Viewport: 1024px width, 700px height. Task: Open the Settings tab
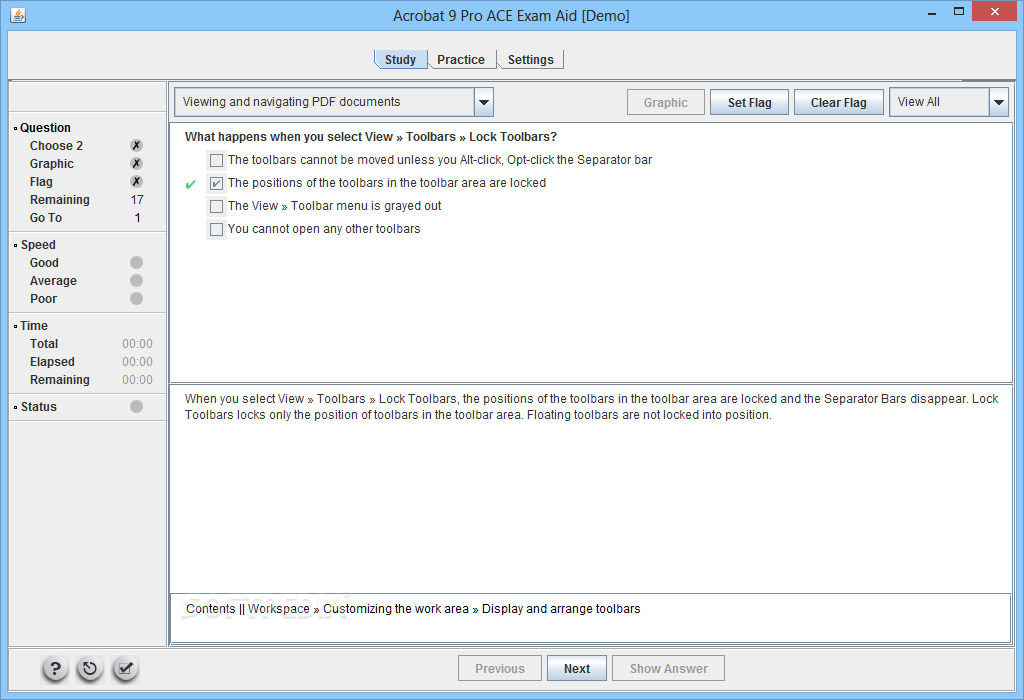(x=530, y=59)
